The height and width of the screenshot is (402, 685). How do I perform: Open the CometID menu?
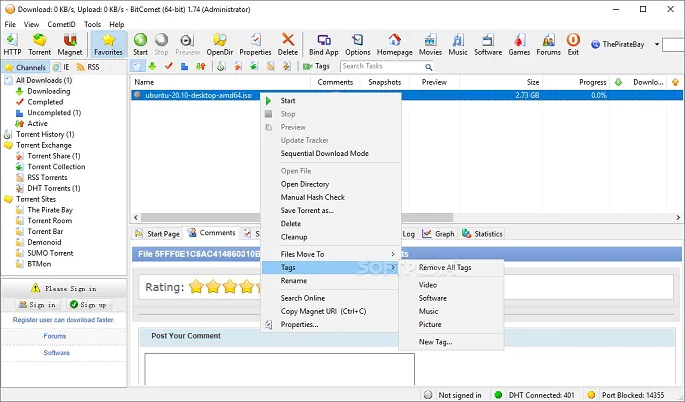pyautogui.click(x=61, y=24)
